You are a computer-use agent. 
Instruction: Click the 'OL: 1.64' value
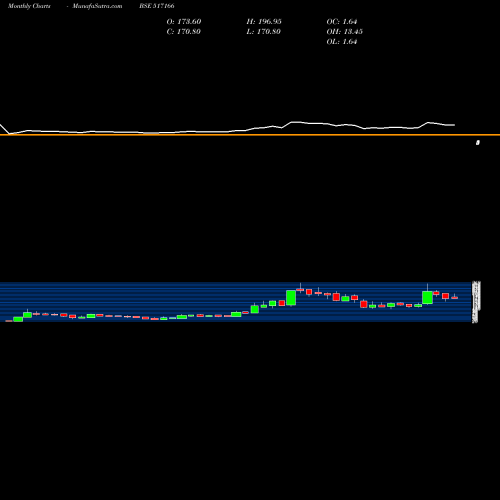342,41
